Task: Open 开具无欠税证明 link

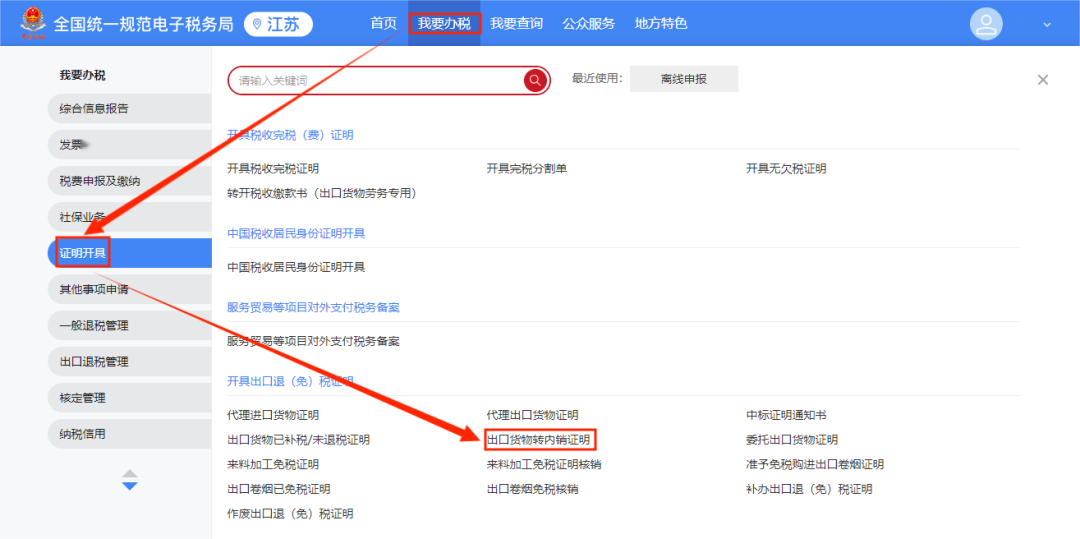Action: click(786, 169)
